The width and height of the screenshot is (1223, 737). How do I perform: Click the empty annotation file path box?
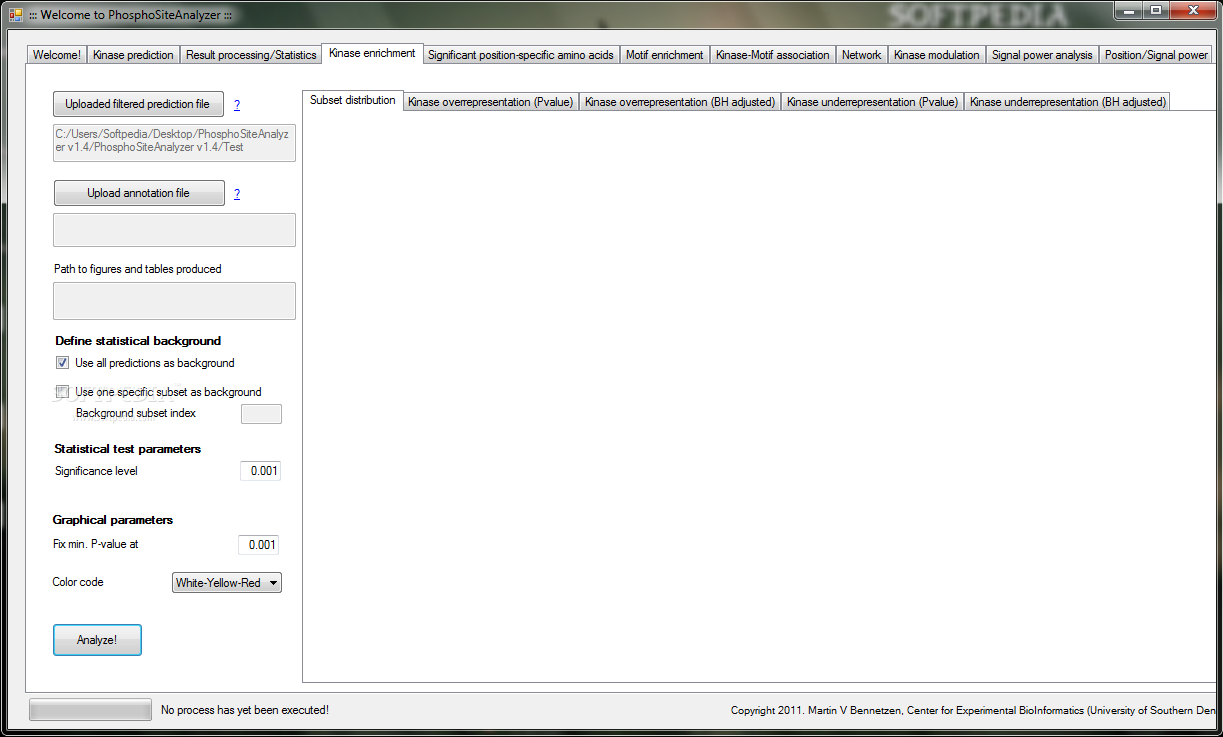pos(174,229)
